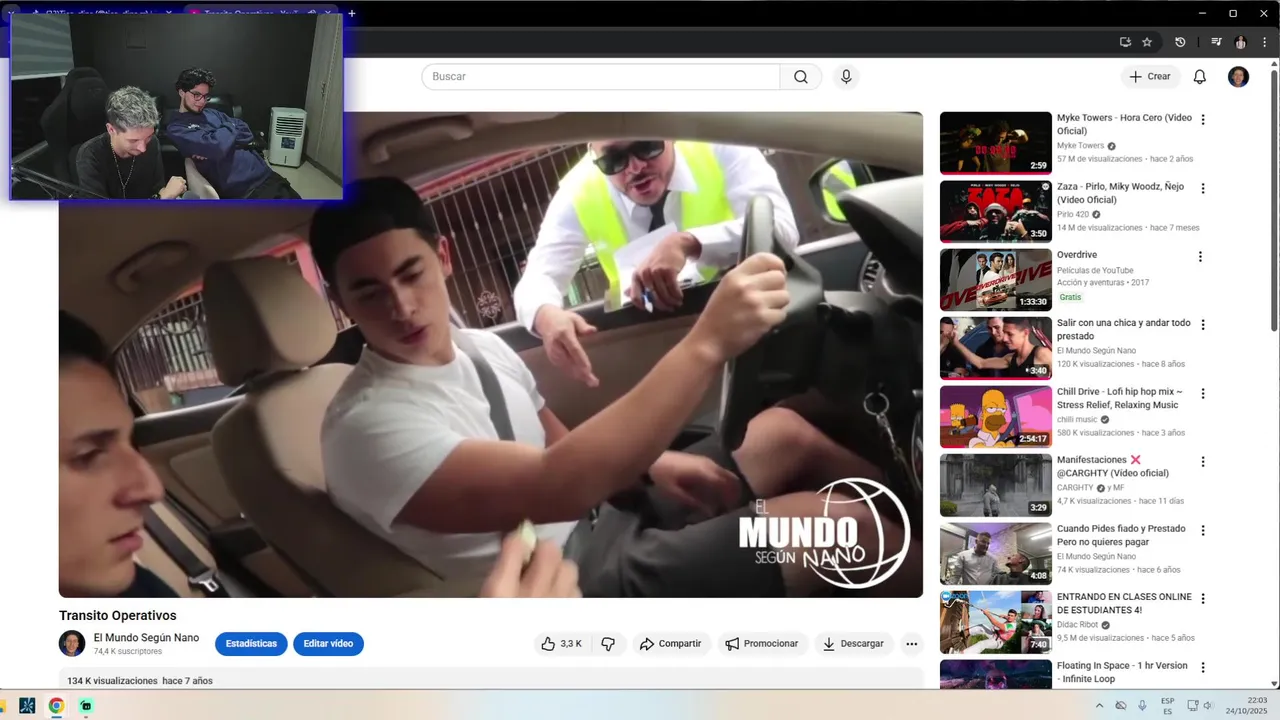Download the video with Descargar

(853, 644)
